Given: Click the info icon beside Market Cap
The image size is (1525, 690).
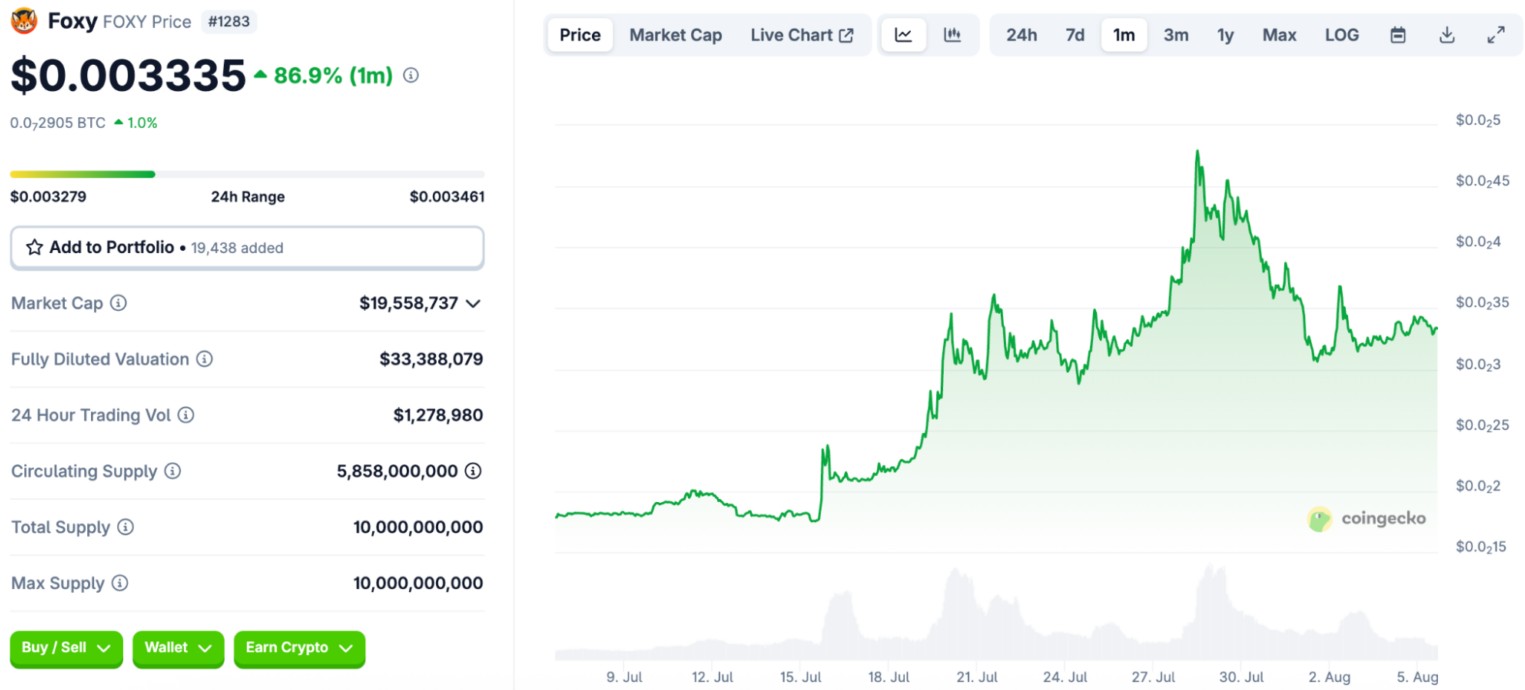Looking at the screenshot, I should point(118,303).
